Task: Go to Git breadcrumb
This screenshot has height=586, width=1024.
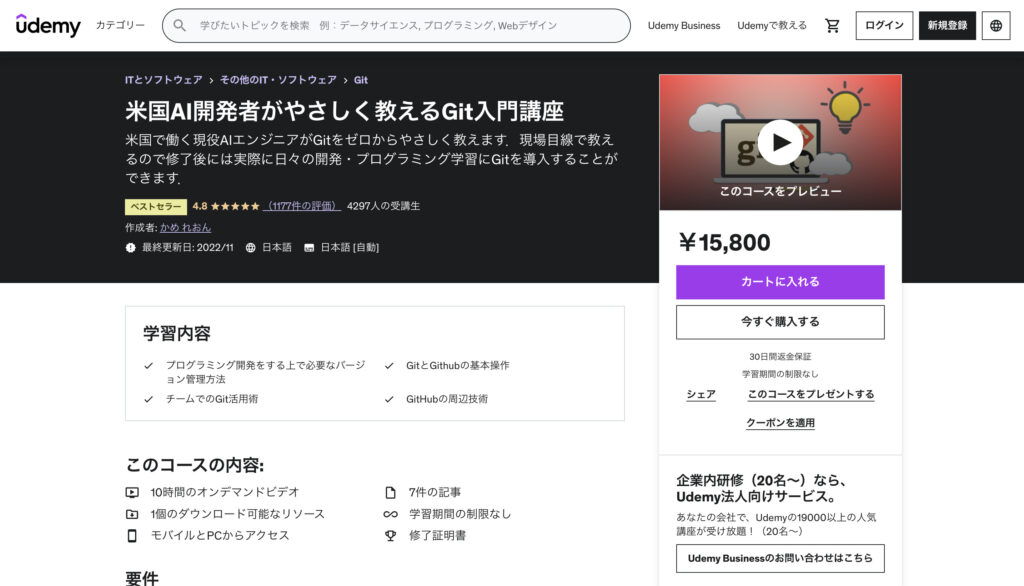Action: click(360, 80)
